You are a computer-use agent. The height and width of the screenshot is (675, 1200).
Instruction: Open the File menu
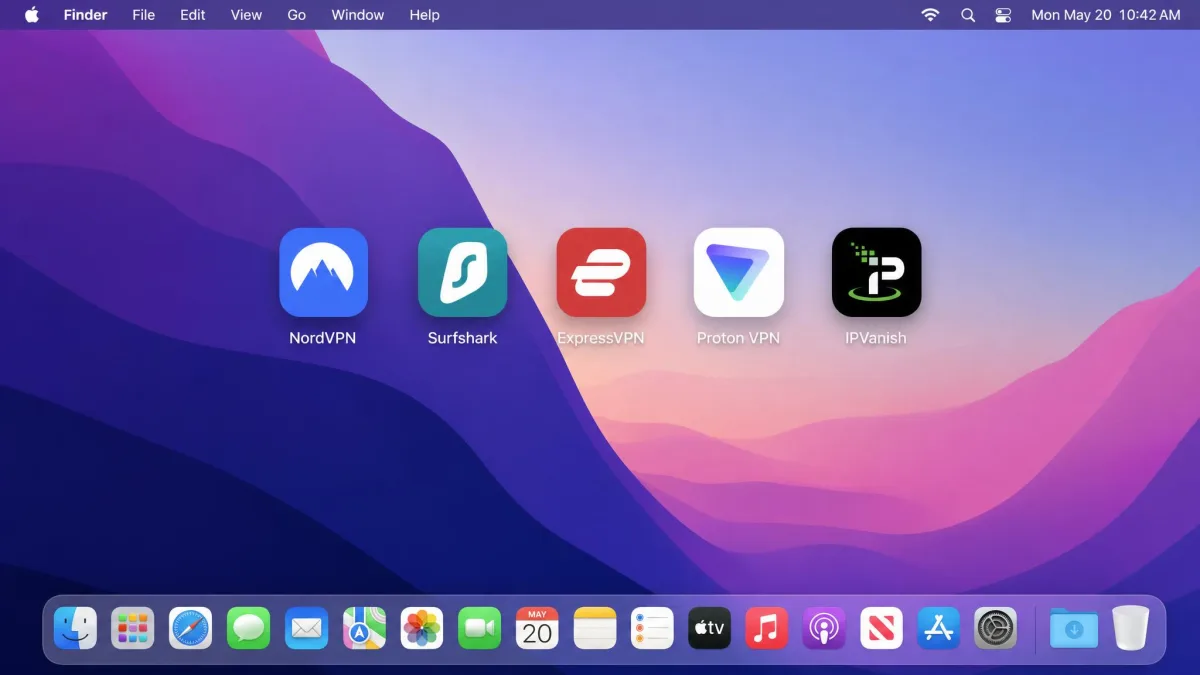pos(144,15)
